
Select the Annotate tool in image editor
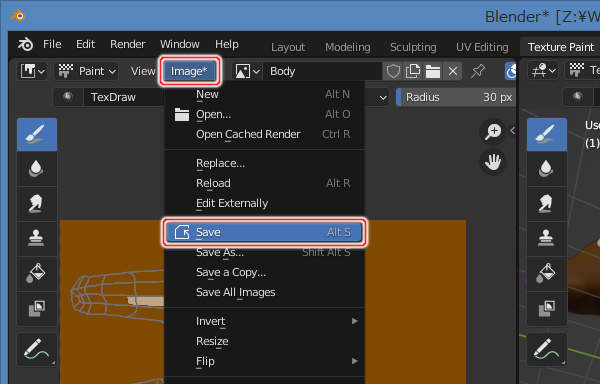[37, 350]
